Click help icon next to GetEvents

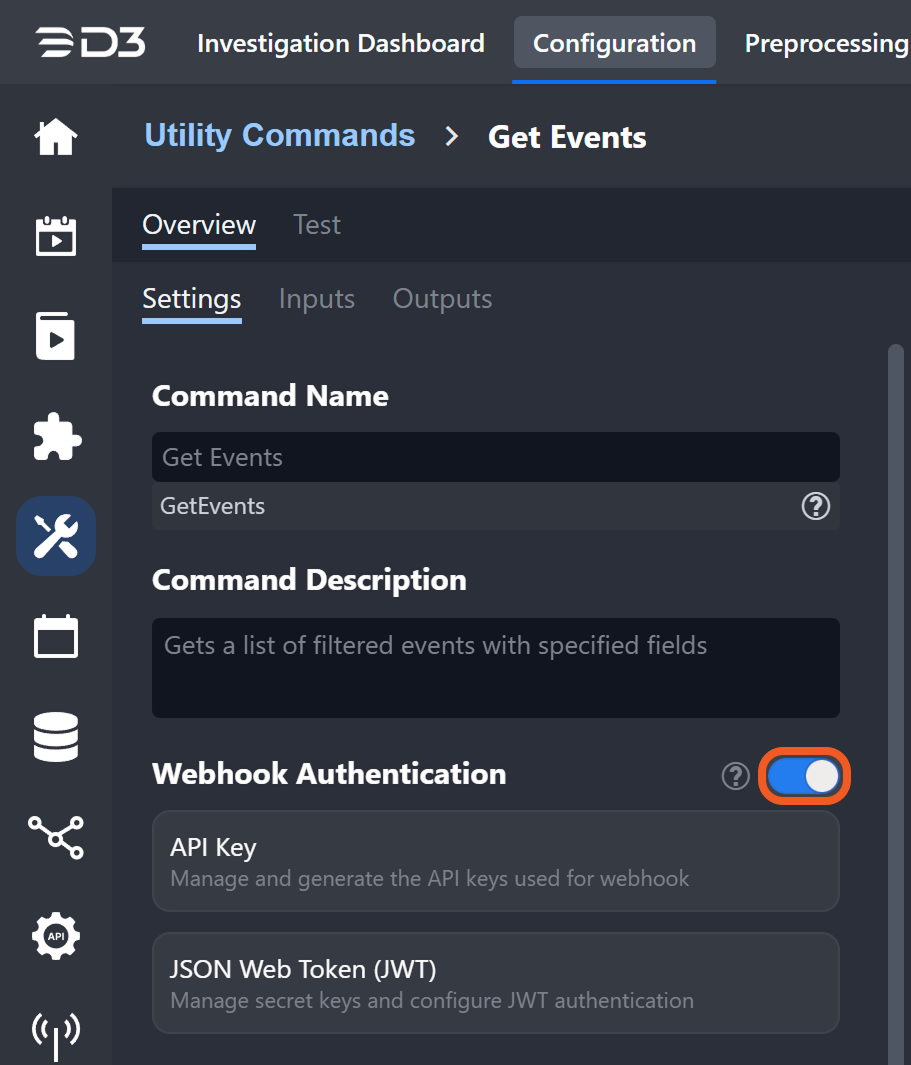(815, 507)
